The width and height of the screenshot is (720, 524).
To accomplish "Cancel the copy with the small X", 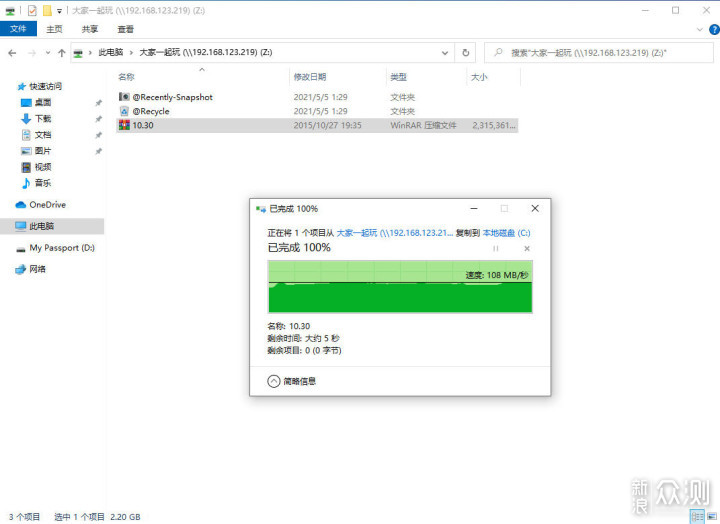I will (527, 248).
